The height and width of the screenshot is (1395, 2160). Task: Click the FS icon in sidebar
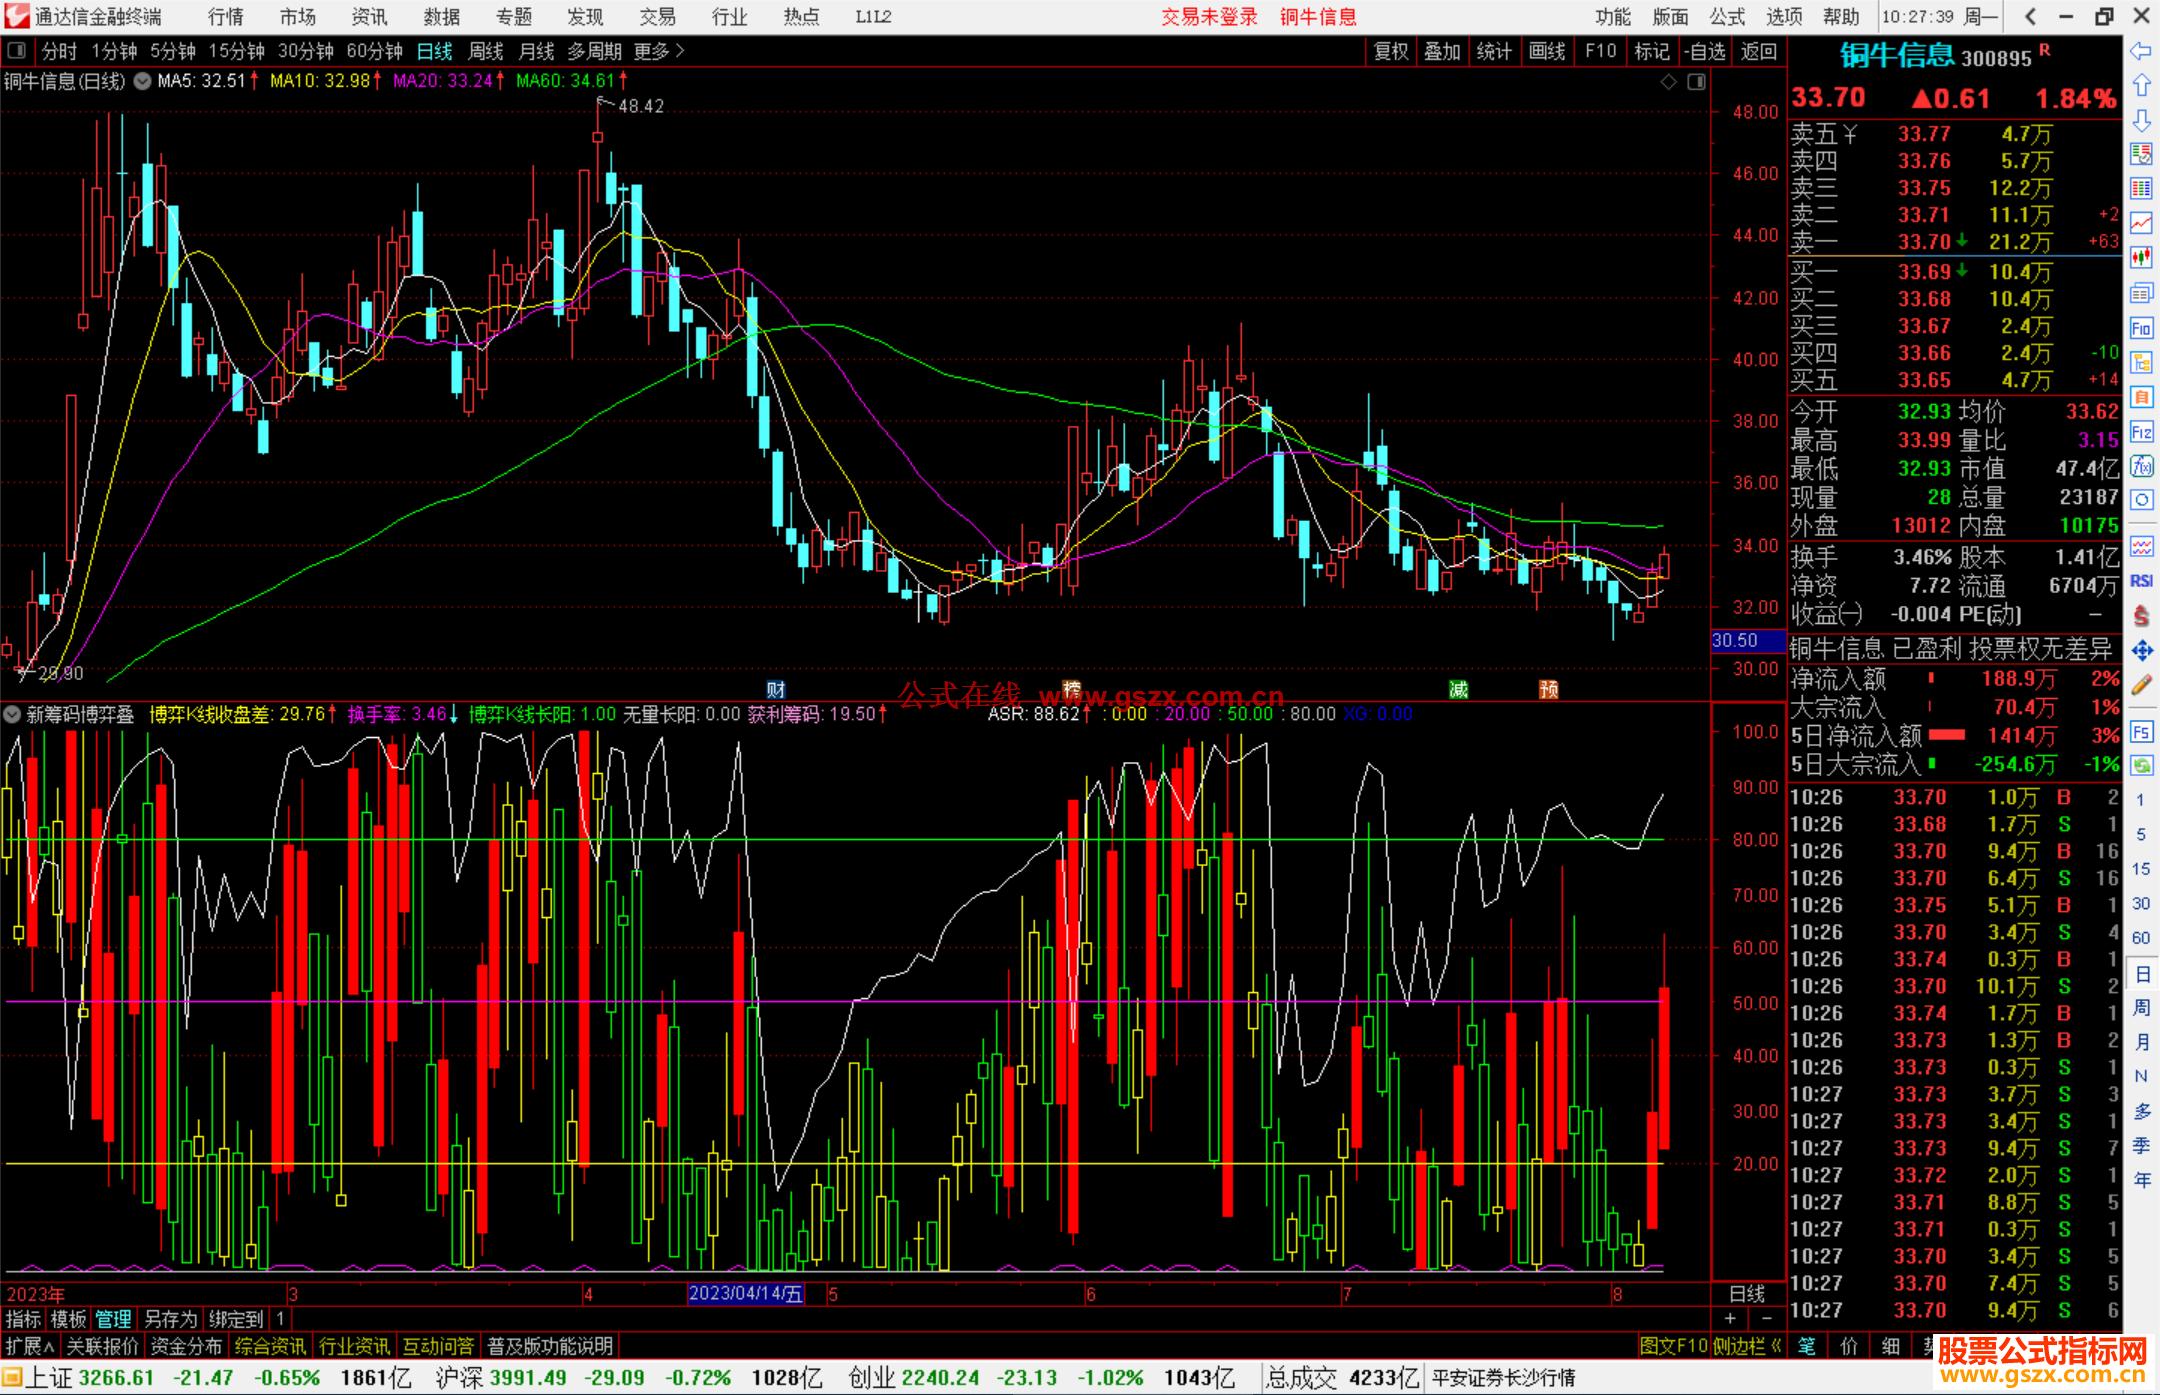(x=2141, y=731)
